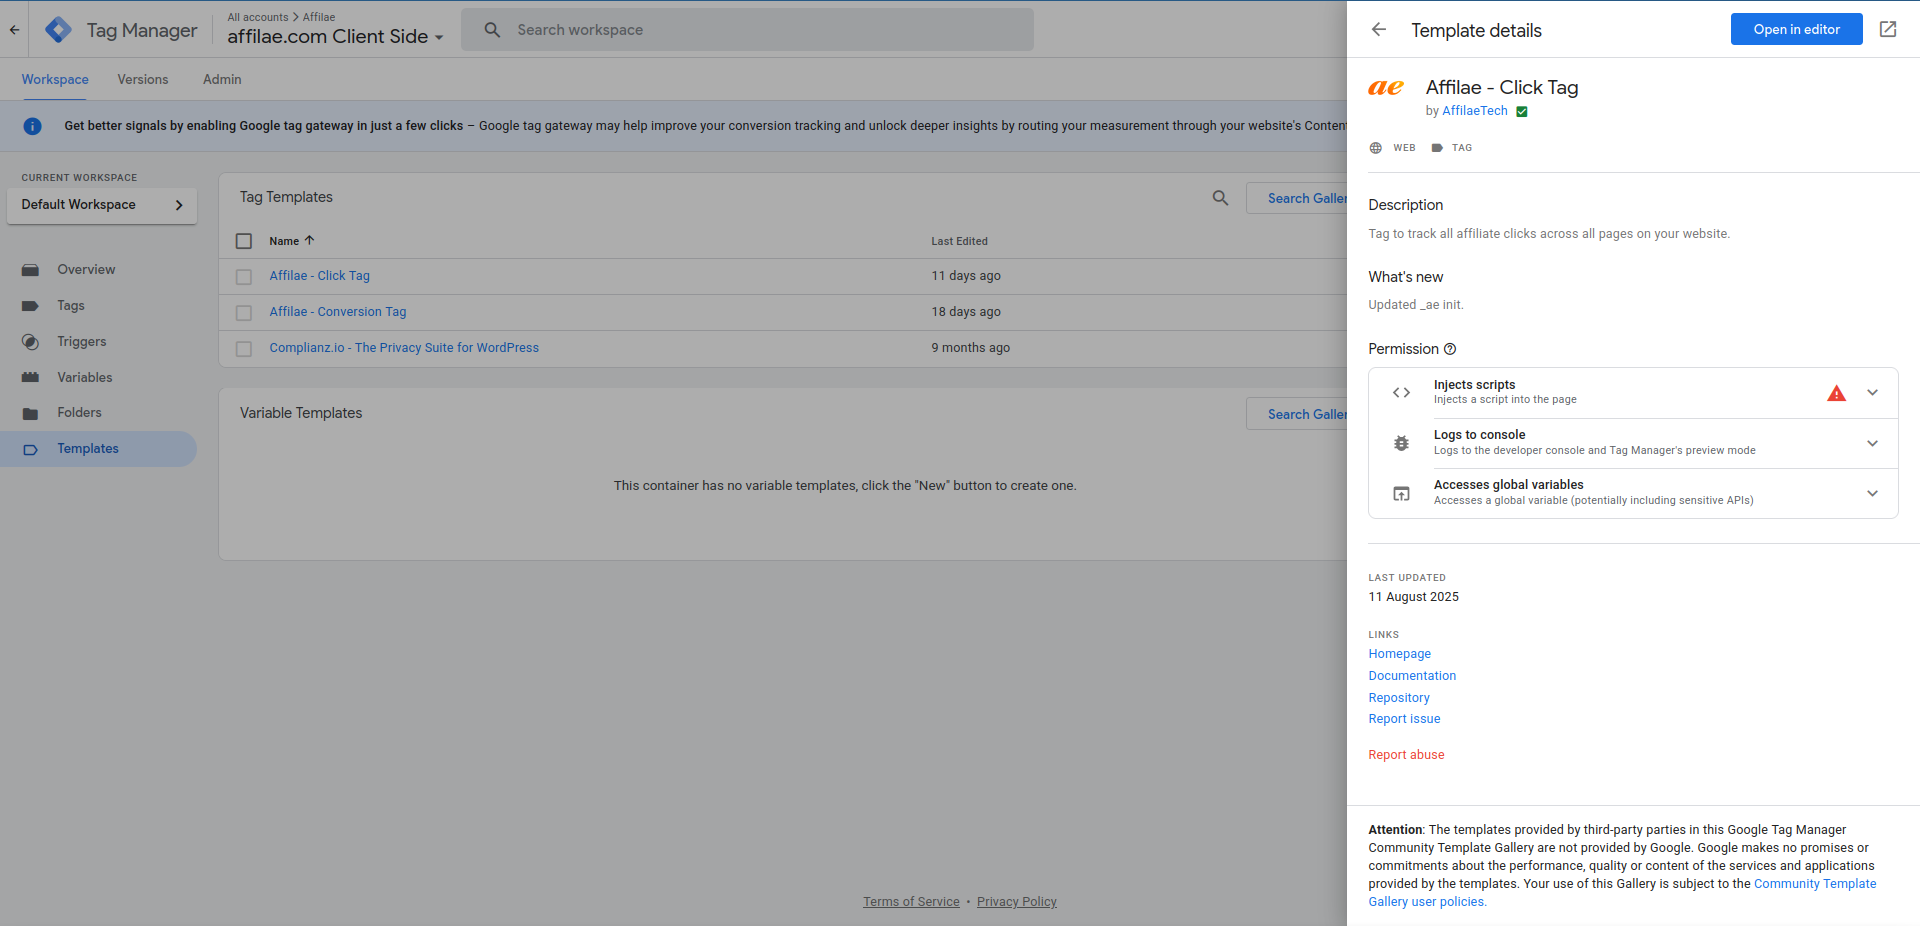The image size is (1920, 926).
Task: Click the Triggers sidebar icon
Action: (30, 342)
